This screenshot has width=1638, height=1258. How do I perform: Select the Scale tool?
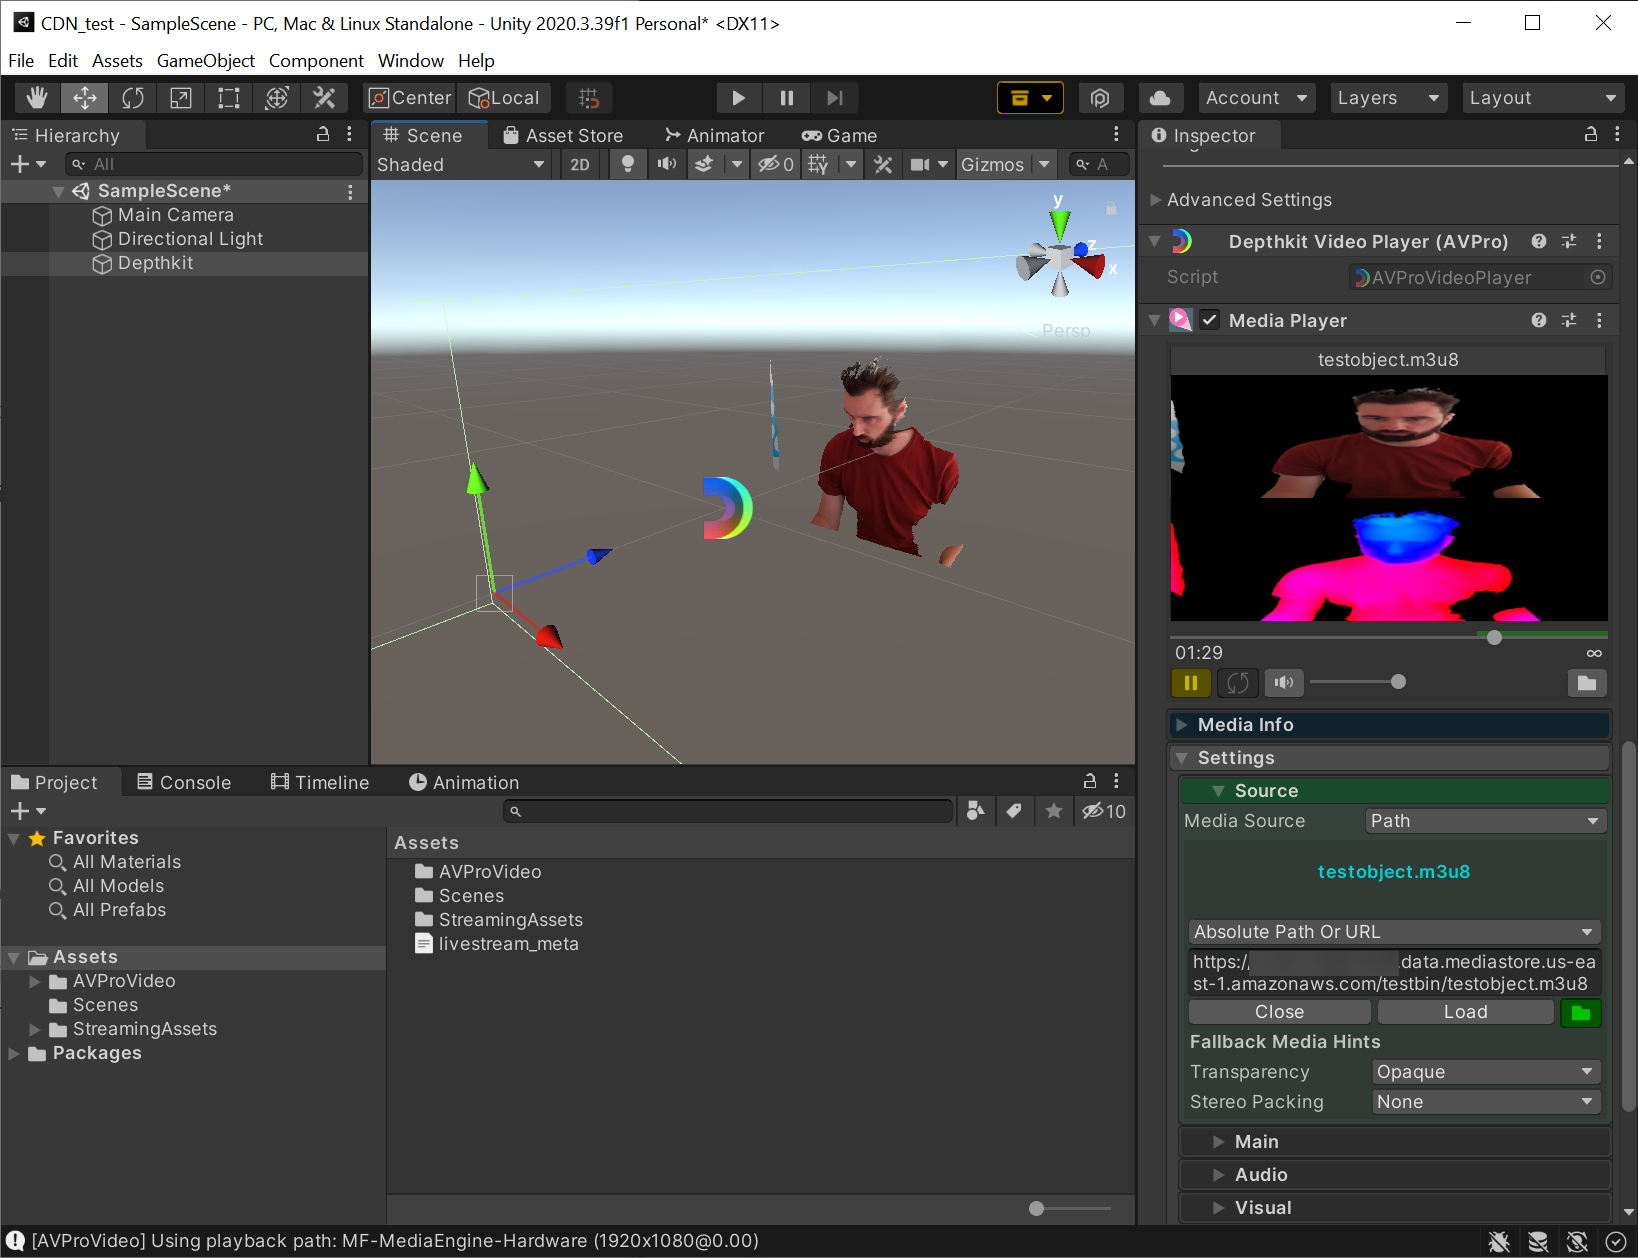[181, 97]
